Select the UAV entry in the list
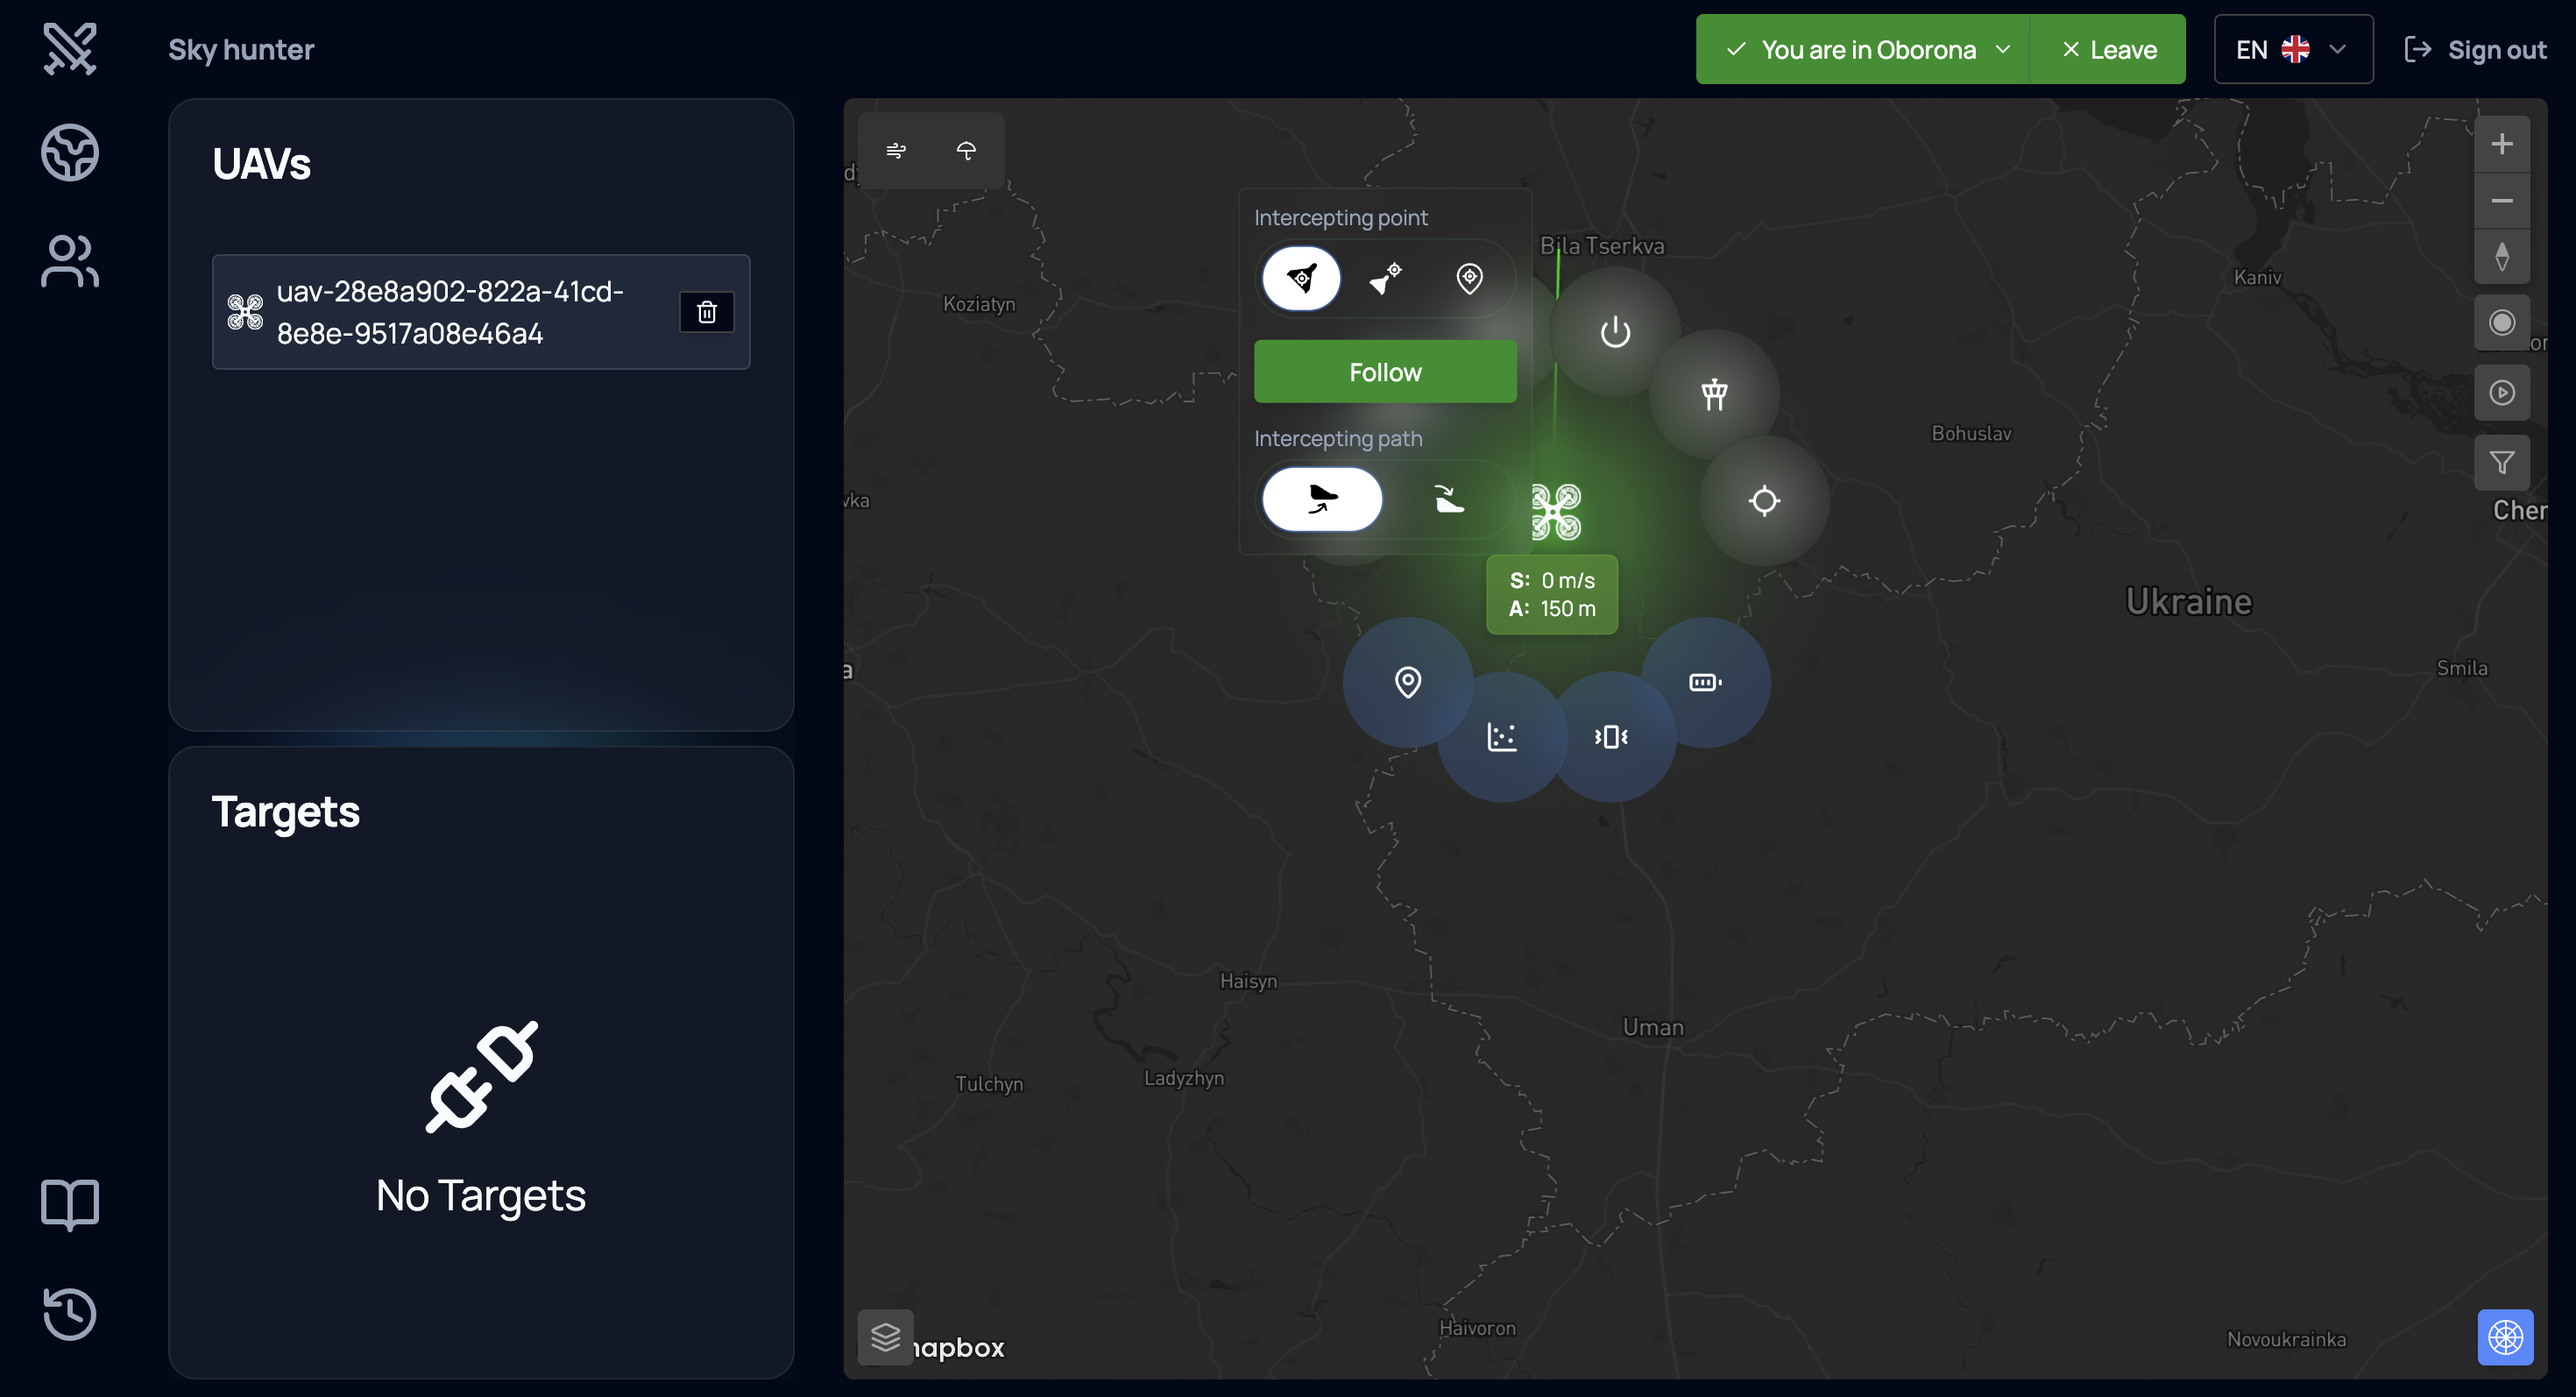Viewport: 2576px width, 1397px height. pos(450,312)
